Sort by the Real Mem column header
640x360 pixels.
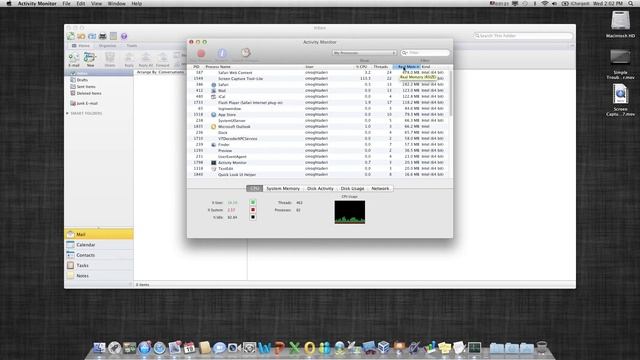[x=407, y=67]
